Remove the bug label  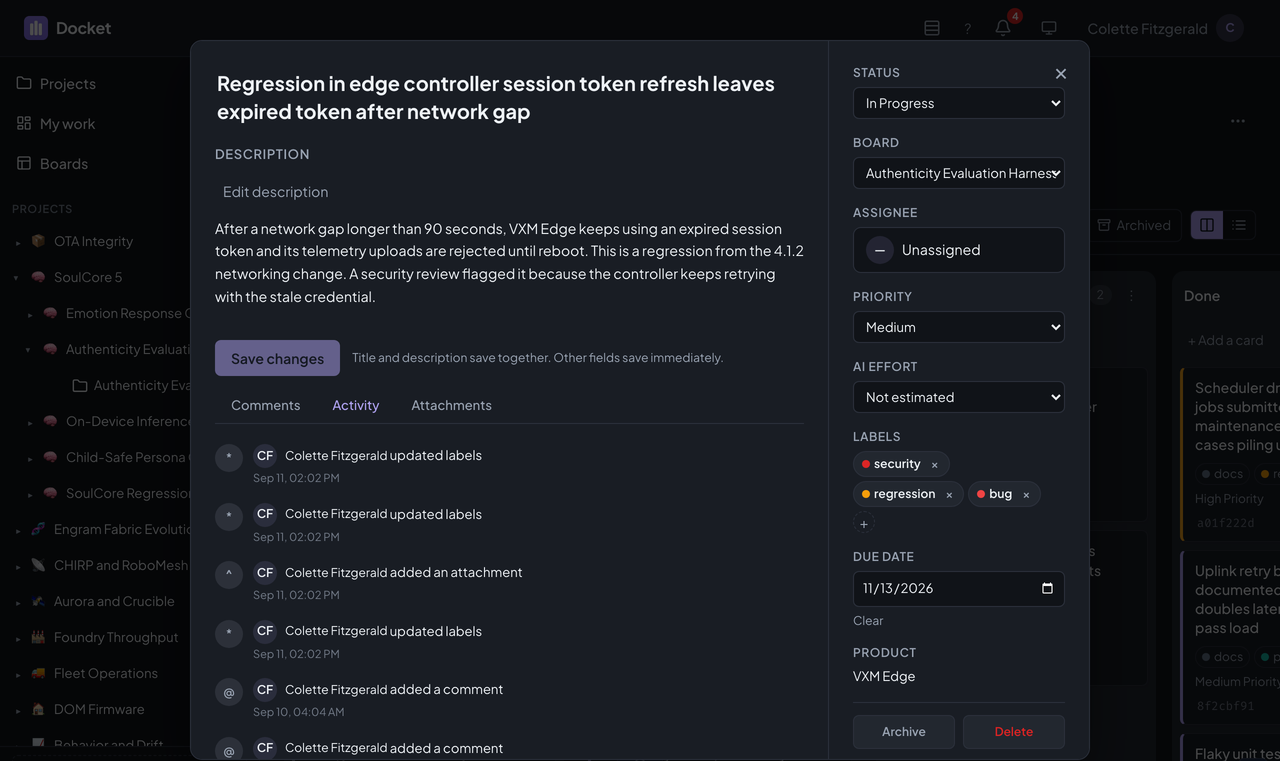(1026, 495)
